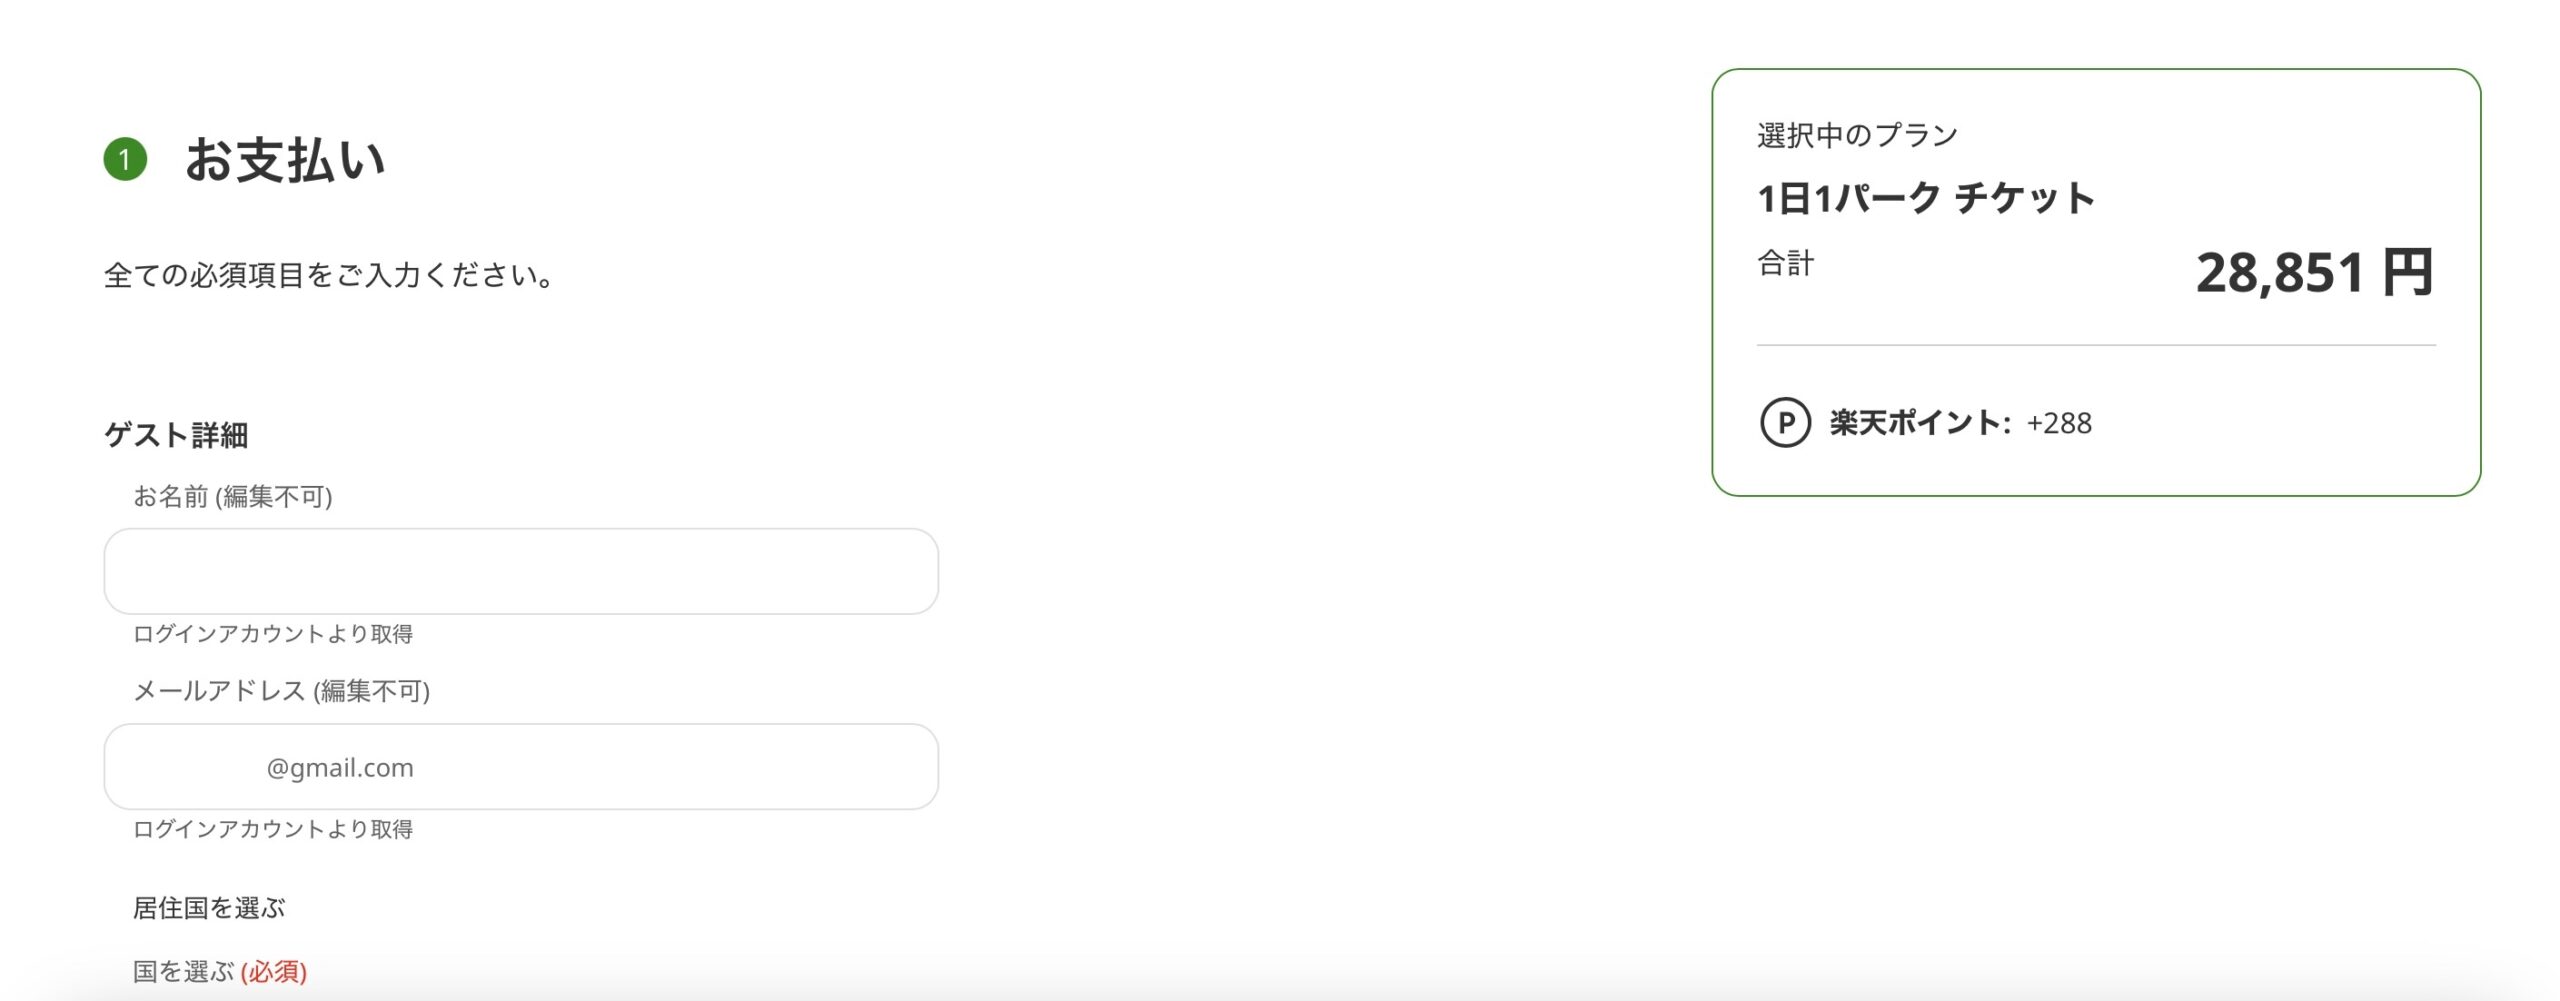Click the 全ての必須項目をご入力ください instruction text
The width and height of the screenshot is (2560, 1001).
click(330, 275)
